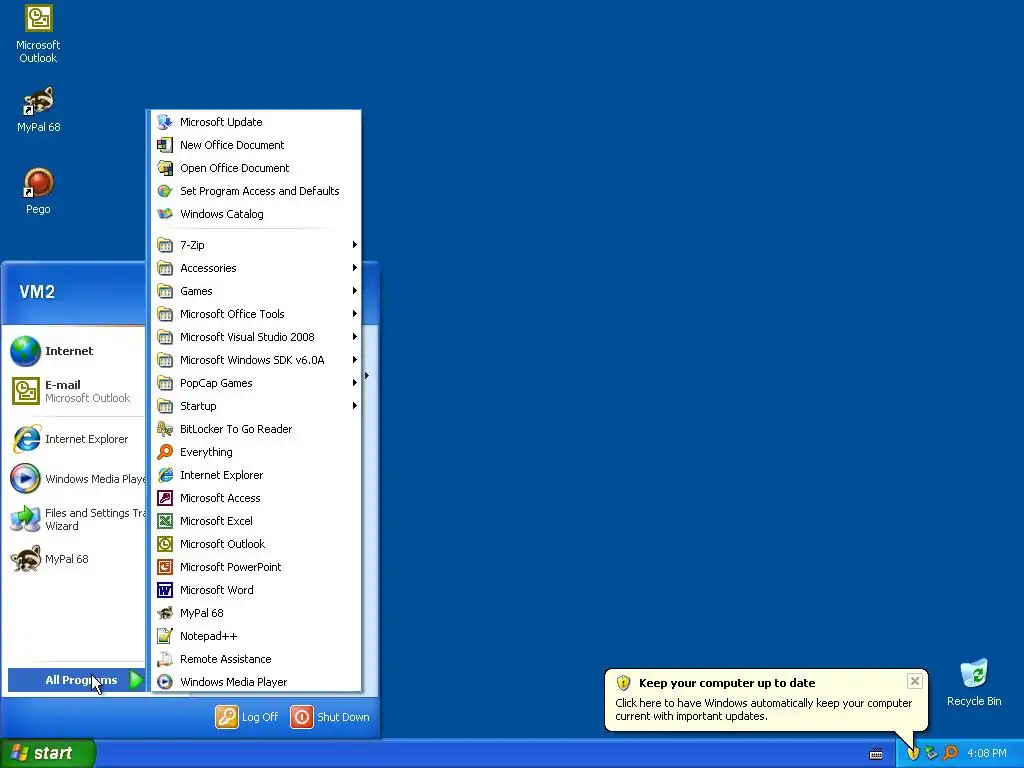The image size is (1024, 768).
Task: Click the Microsoft Visual Studio 2008 label
Action: point(248,337)
